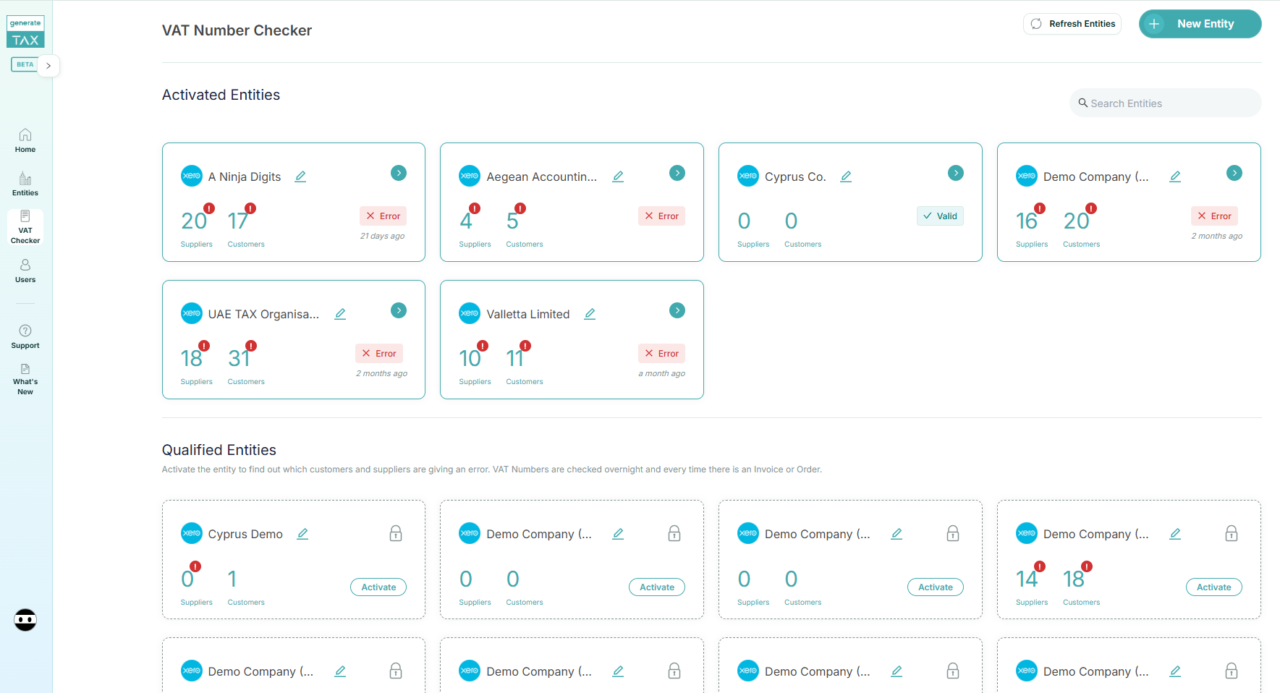Click the Refresh Entities button
Screen dimensions: 1280x693
tap(1072, 23)
